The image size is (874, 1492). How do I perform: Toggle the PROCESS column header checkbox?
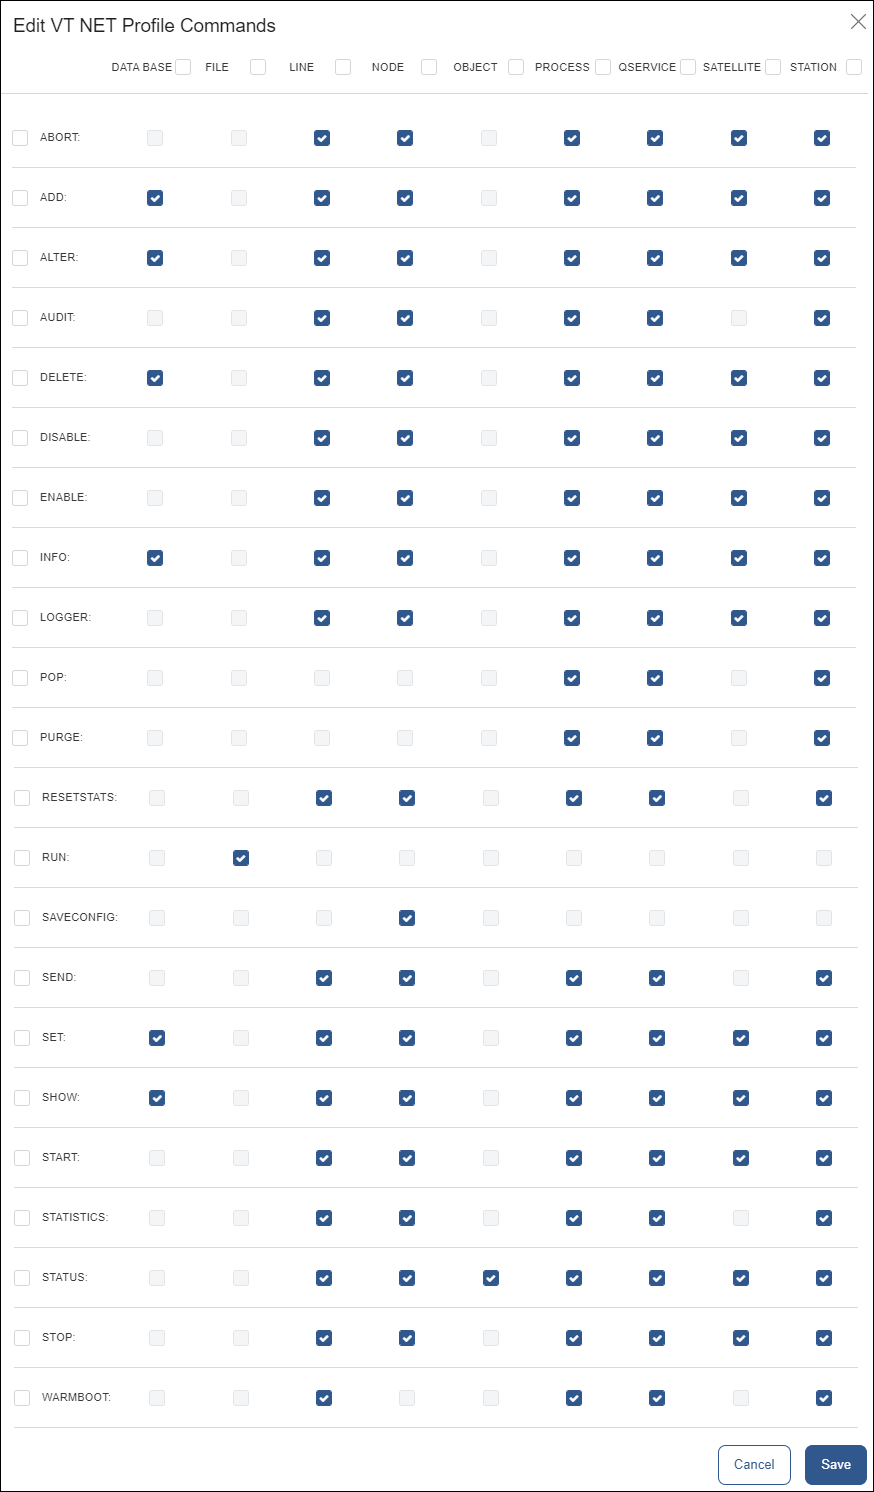pos(602,66)
